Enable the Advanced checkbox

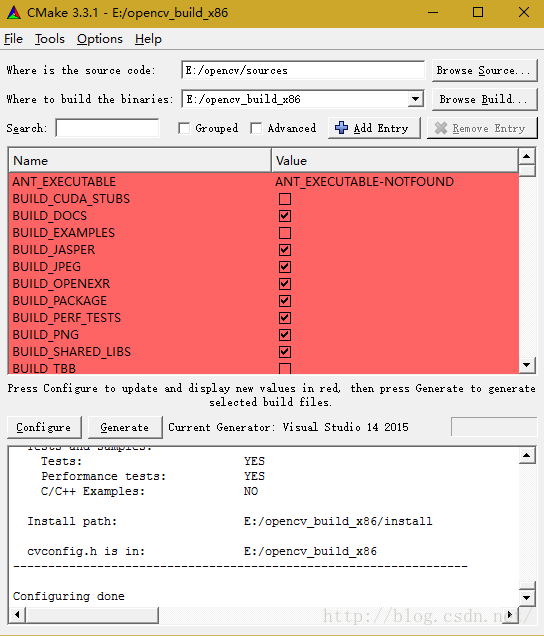pyautogui.click(x=256, y=128)
